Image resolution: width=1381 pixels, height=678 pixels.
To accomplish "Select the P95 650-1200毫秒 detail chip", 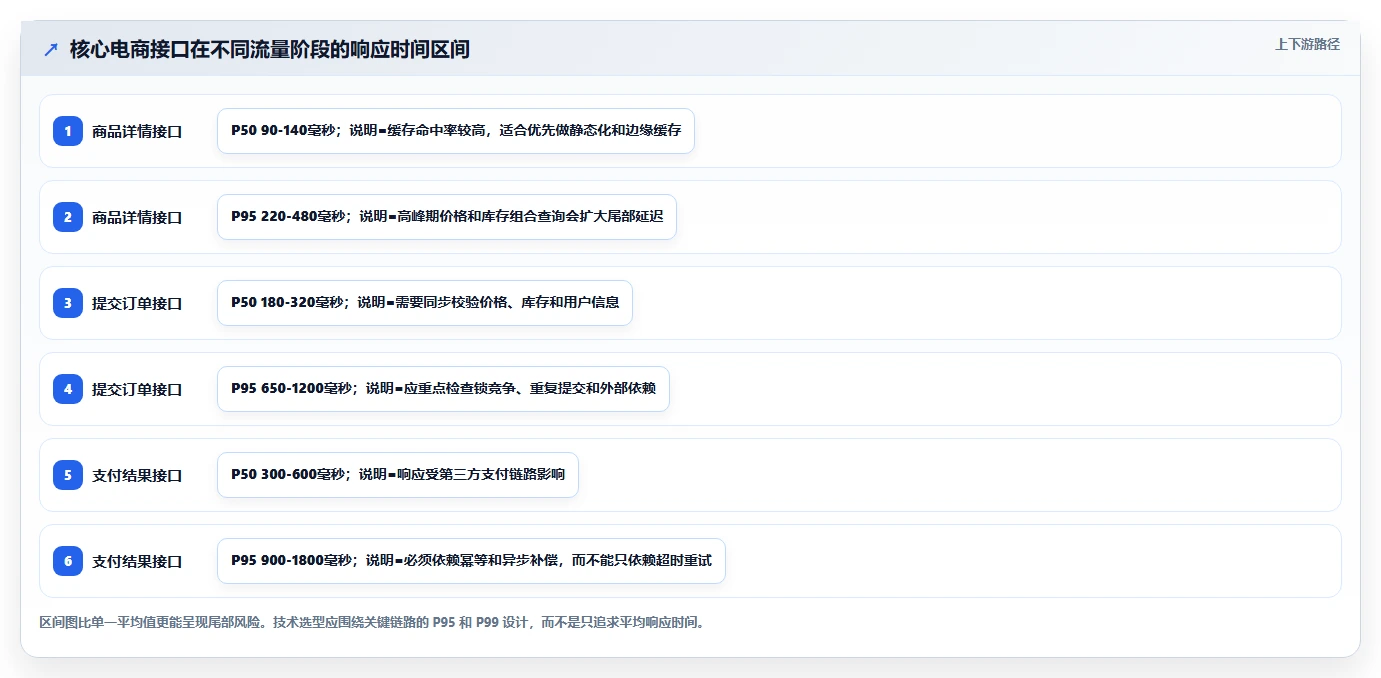I will coord(443,389).
